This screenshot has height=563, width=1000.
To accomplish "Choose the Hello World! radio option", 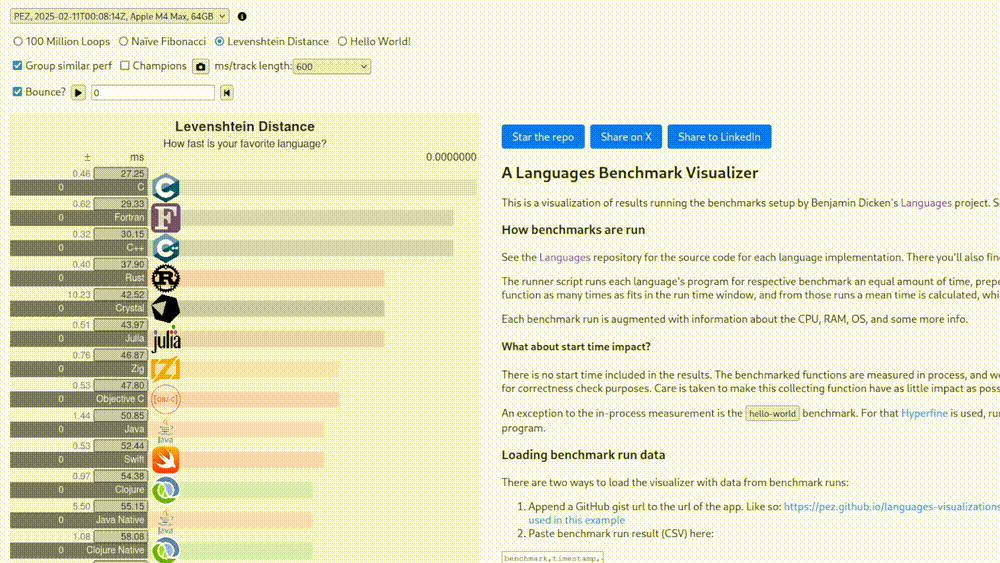I will click(342, 42).
